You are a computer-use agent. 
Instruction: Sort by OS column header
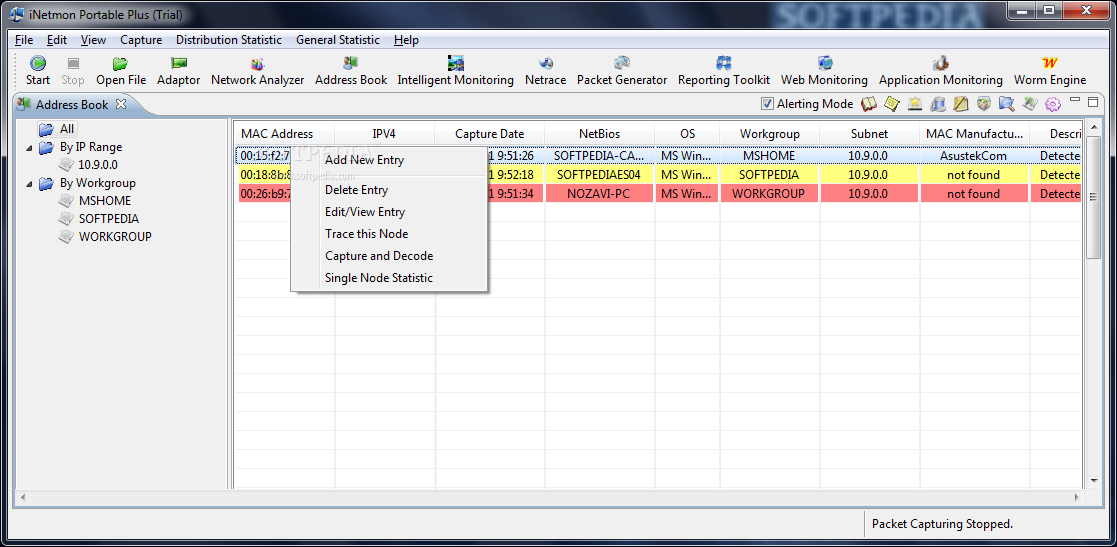point(687,134)
